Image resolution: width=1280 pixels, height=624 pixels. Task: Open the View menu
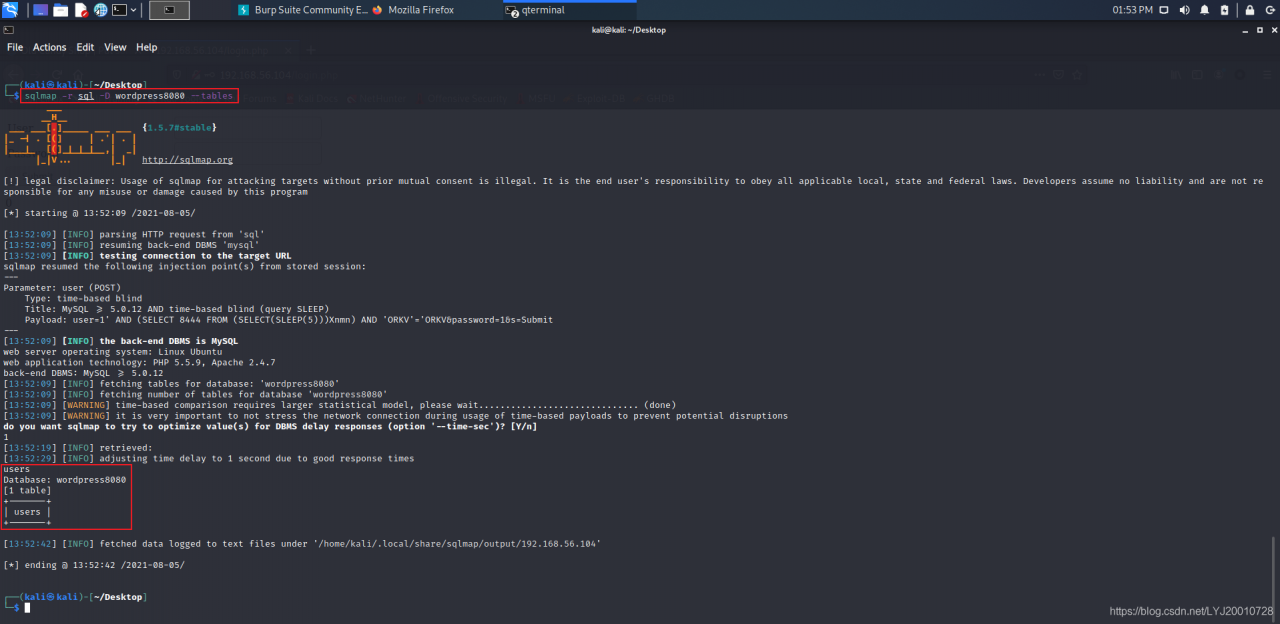(115, 47)
